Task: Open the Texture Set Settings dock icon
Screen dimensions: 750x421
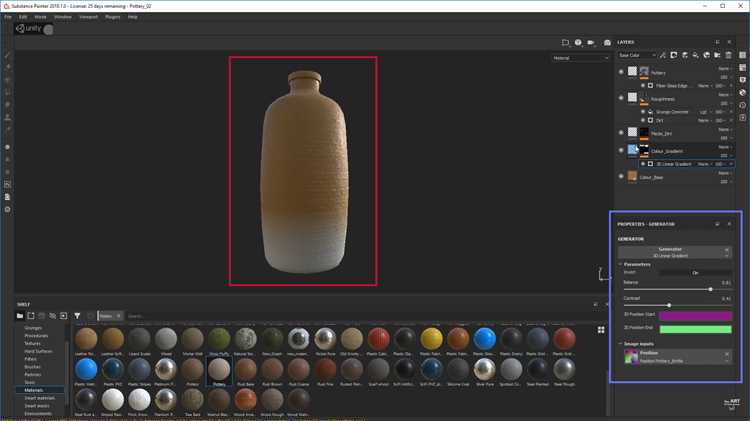Action: [x=742, y=67]
